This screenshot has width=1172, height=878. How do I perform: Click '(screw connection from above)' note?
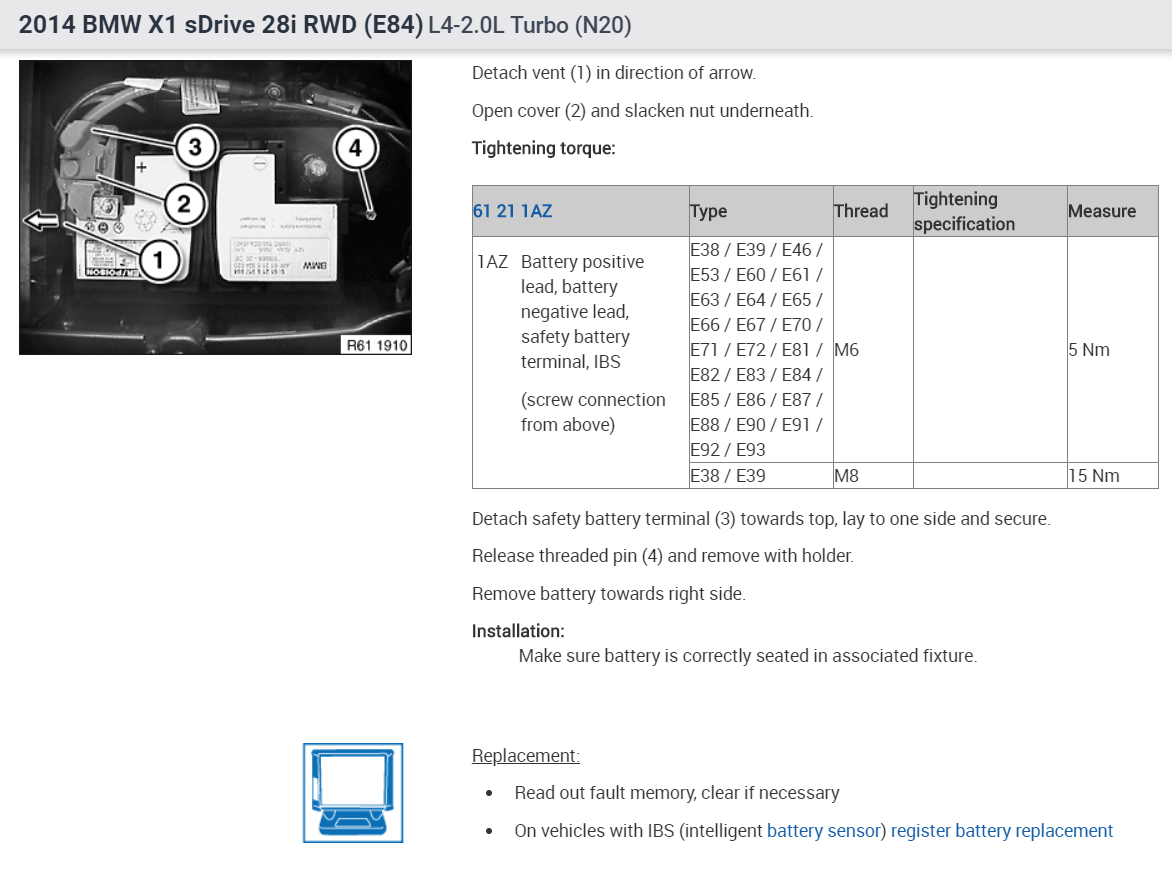[593, 412]
